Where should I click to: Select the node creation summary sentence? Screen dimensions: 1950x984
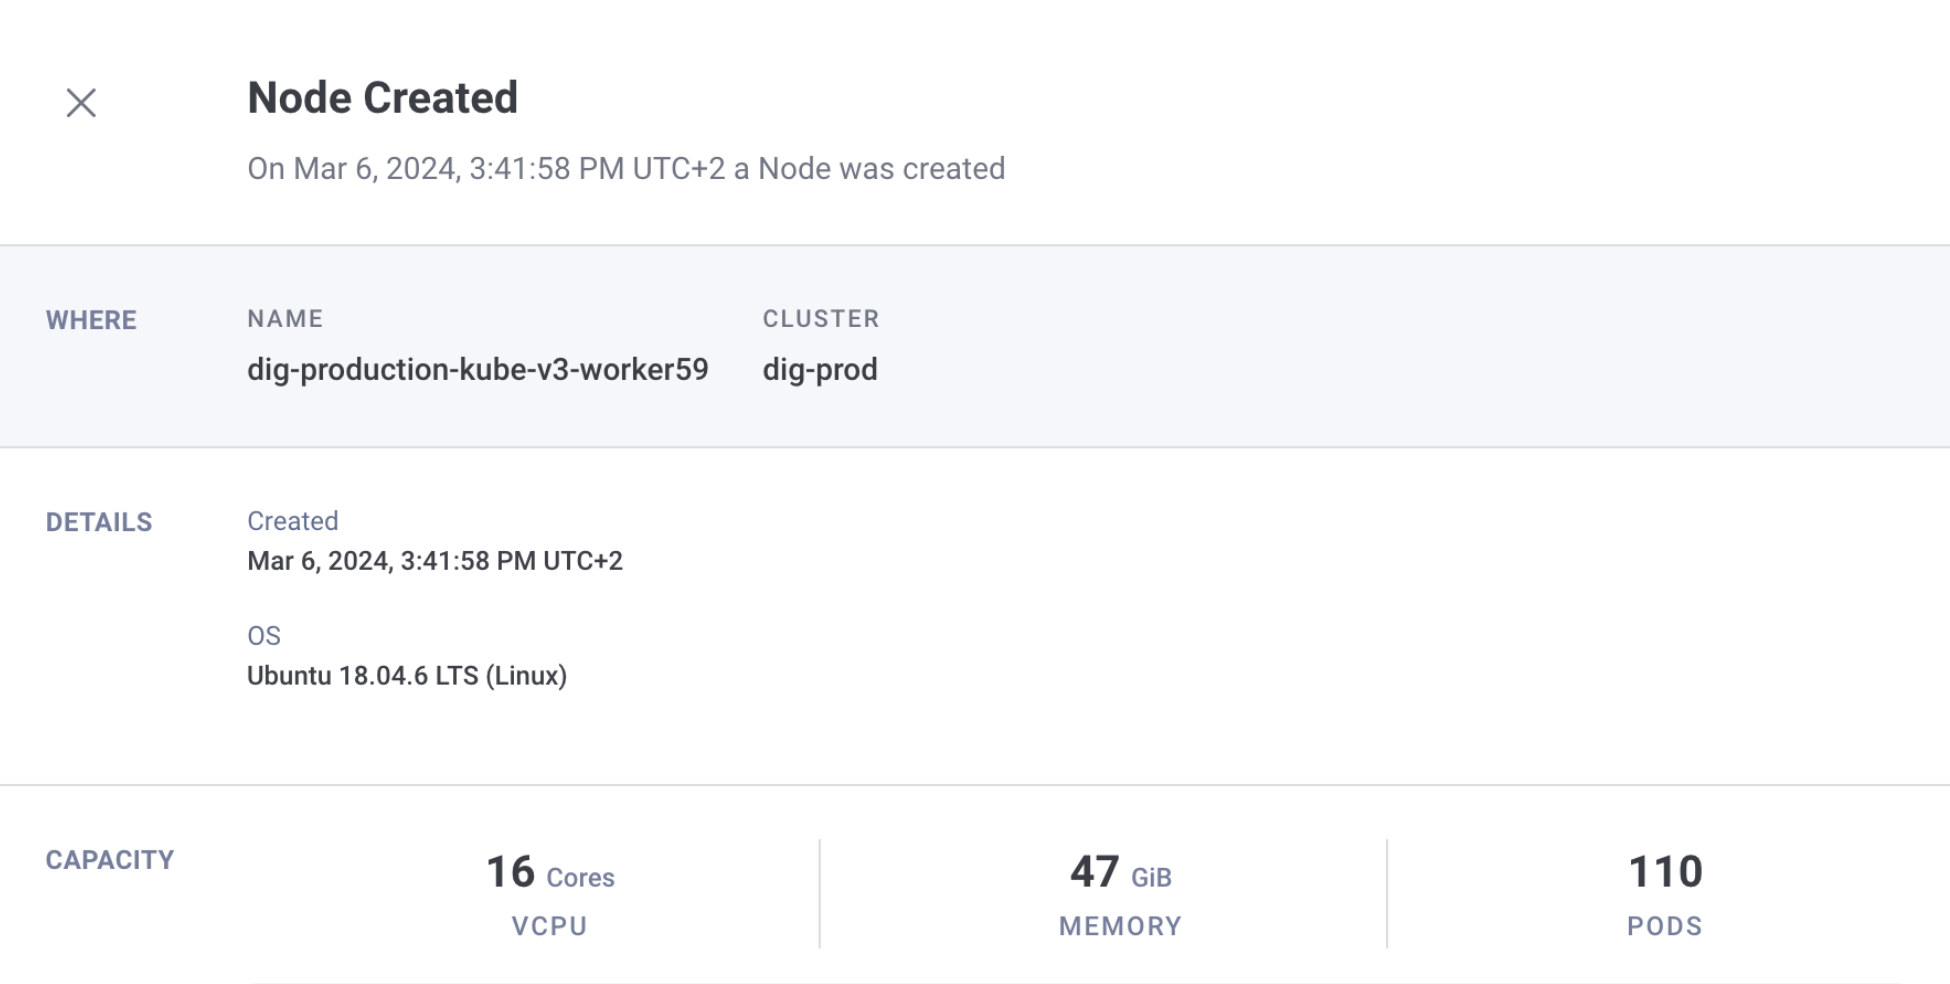tap(626, 169)
